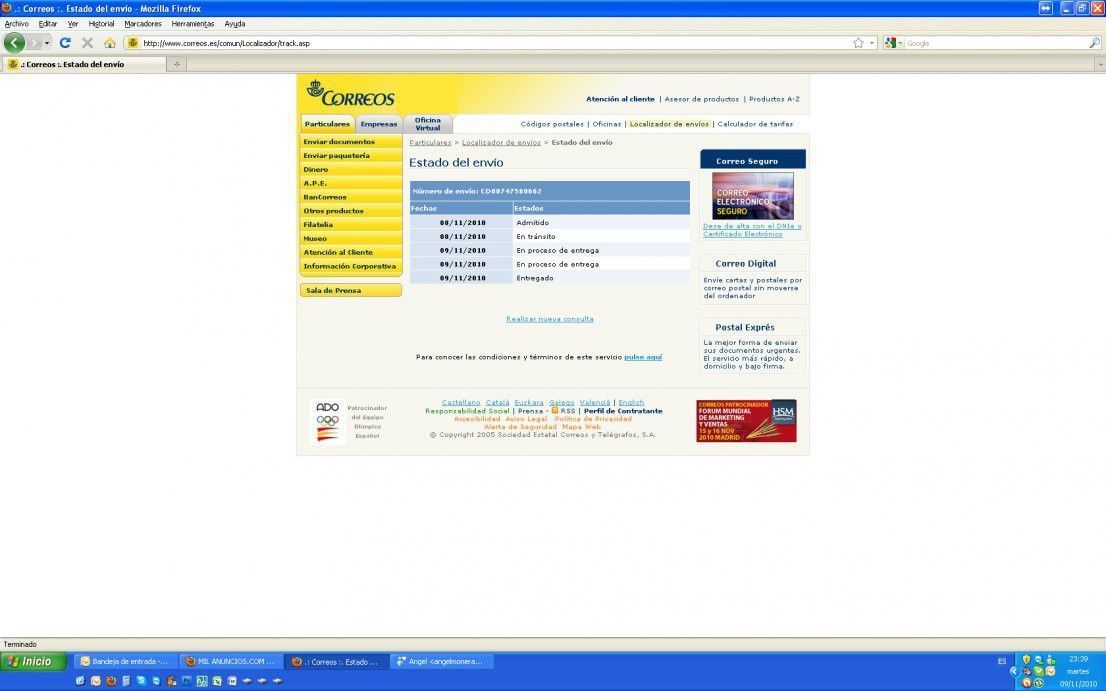Launch Skype from quick launch bar
The image size is (1106, 691).
coord(141,681)
